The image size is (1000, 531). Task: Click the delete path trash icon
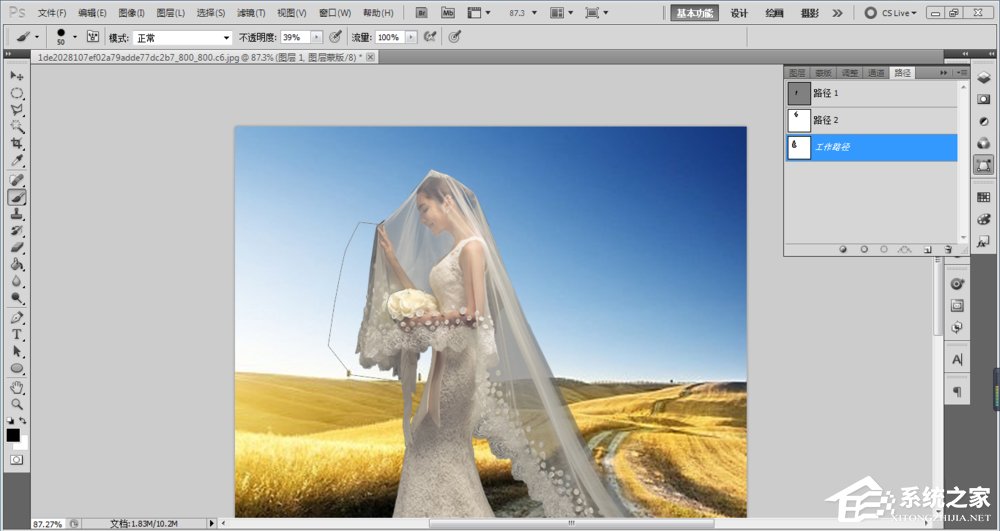click(x=947, y=249)
